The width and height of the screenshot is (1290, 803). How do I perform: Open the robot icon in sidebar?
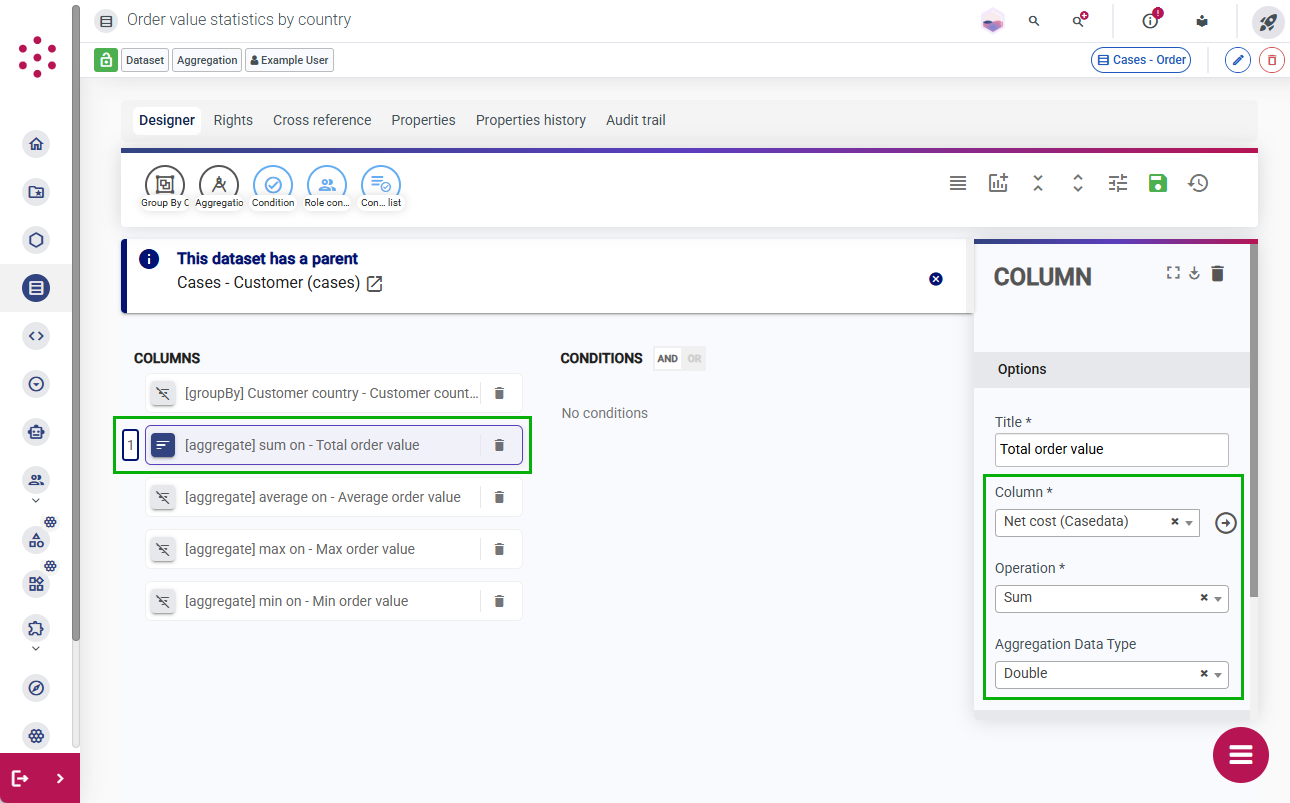[36, 432]
